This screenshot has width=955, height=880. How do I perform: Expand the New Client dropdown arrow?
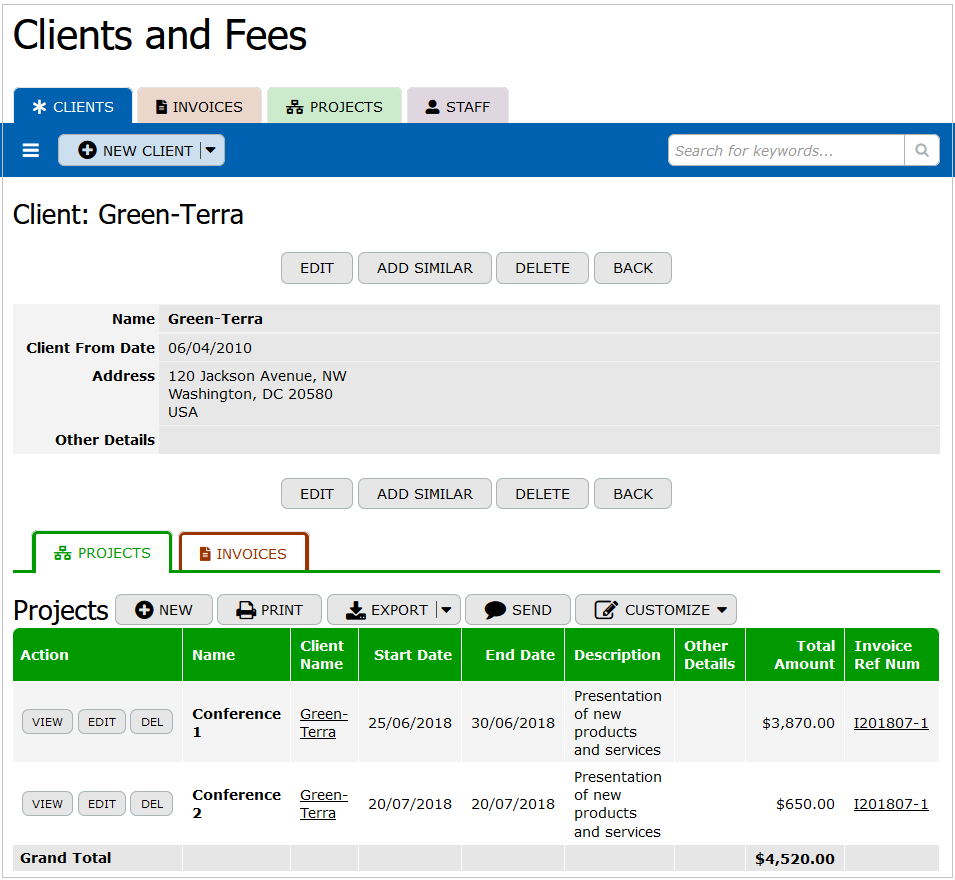point(211,150)
